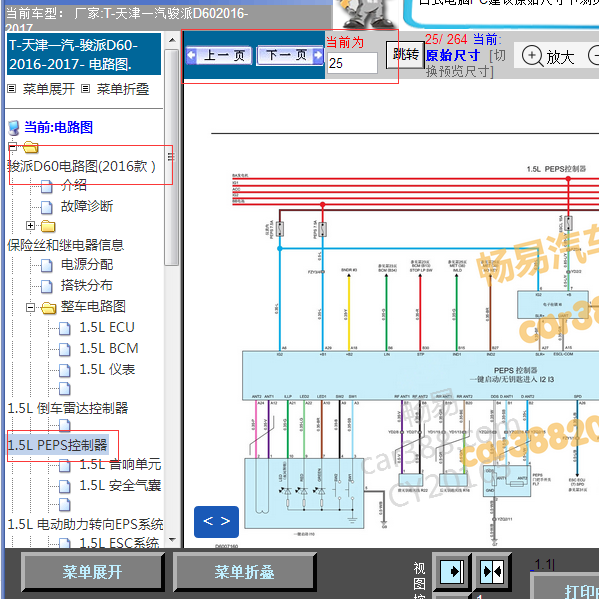Screen dimensions: 599x599
Task: Open the 1.5L ESC系统 diagram
Action: point(119,543)
